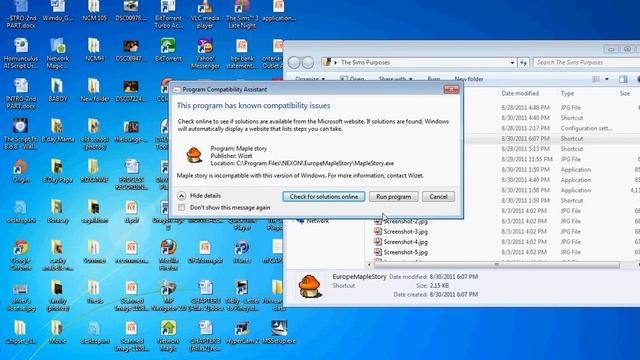The width and height of the screenshot is (640, 360).
Task: Click Check for solutions online button
Action: click(x=324, y=196)
